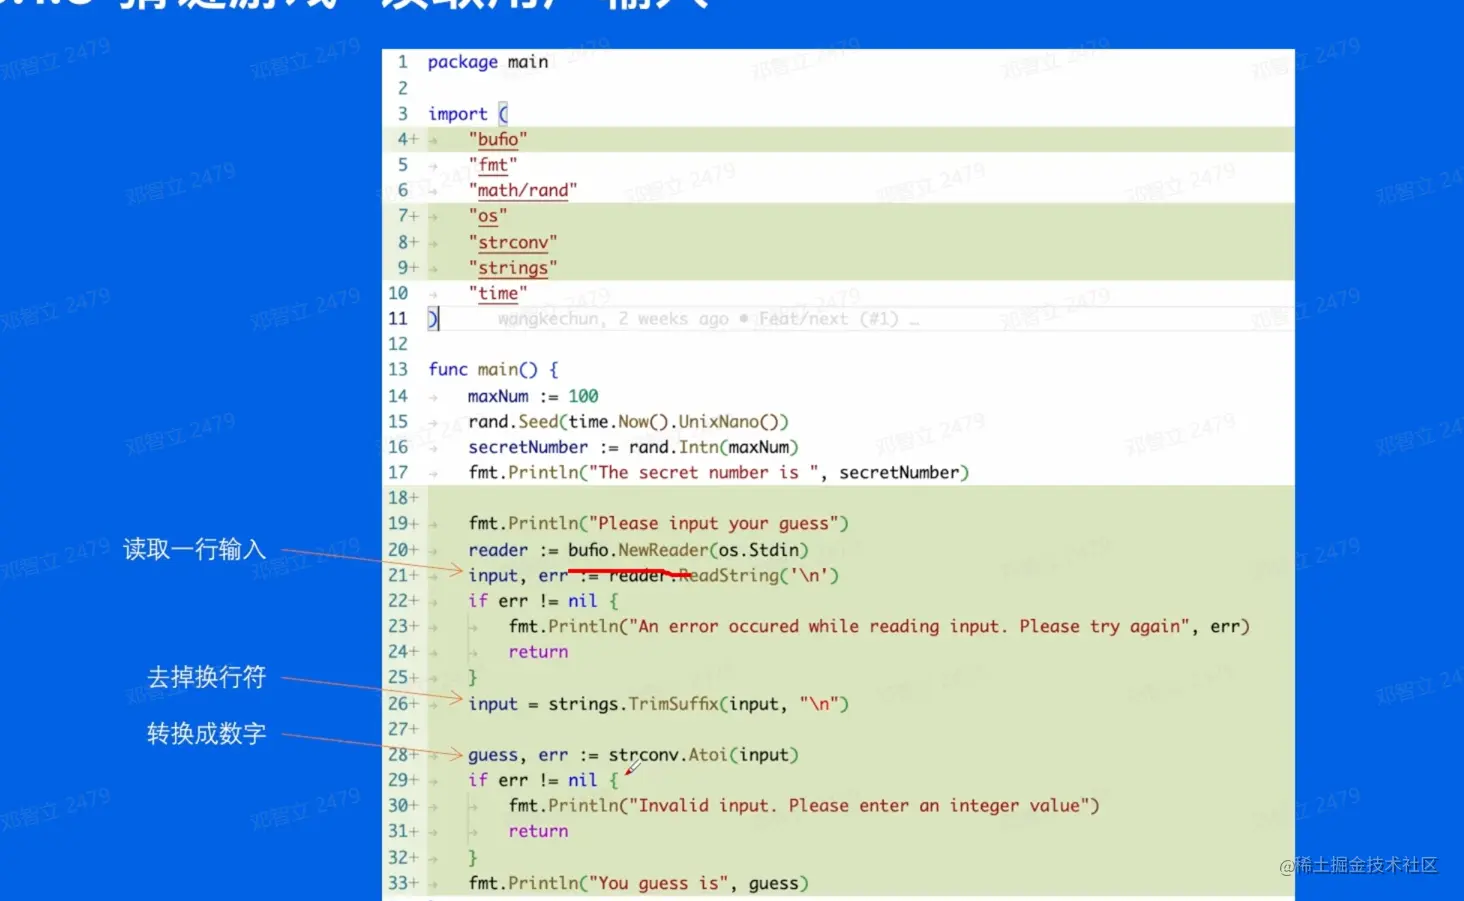The height and width of the screenshot is (901, 1464).
Task: Click the "Please input your guess" Println line
Action: click(x=658, y=523)
